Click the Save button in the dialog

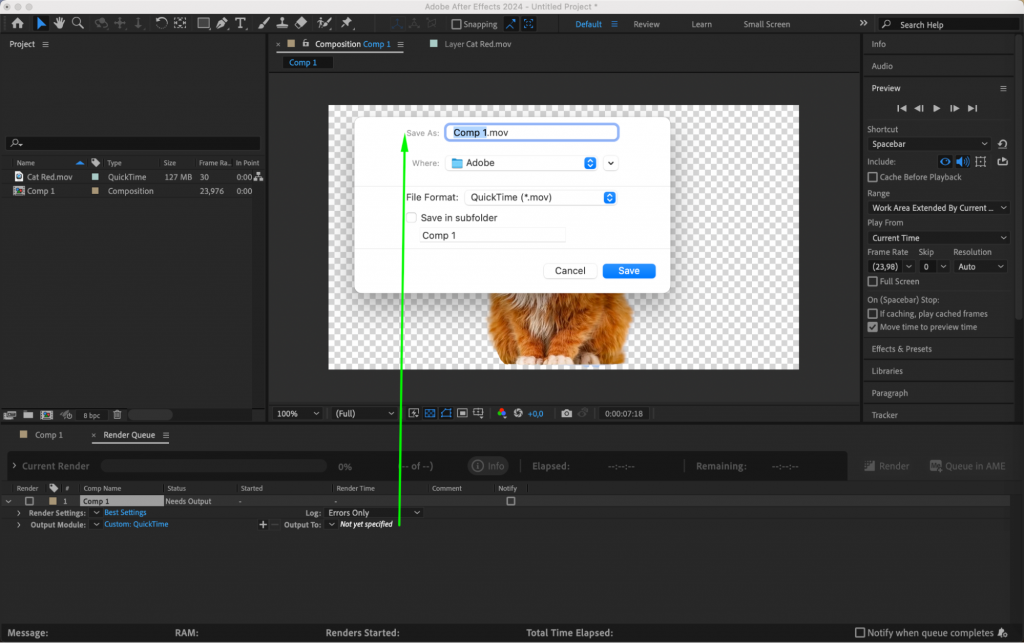[x=629, y=270]
